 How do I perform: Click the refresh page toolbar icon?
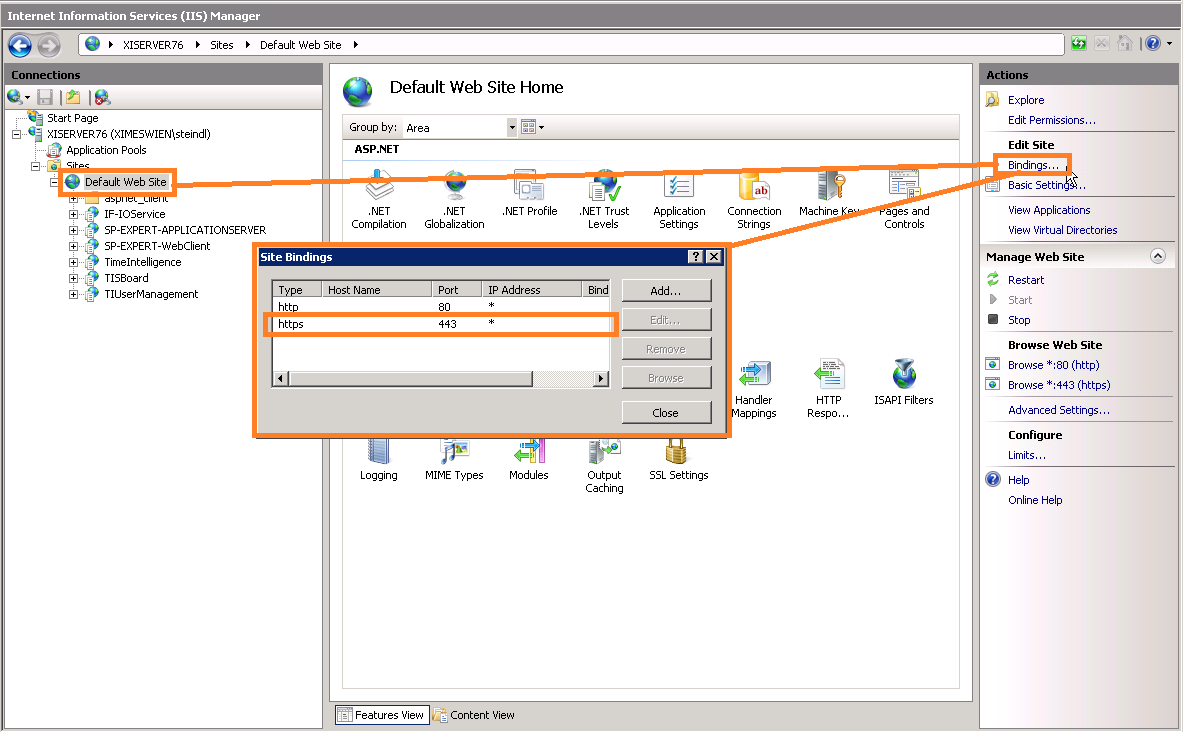click(x=1079, y=44)
